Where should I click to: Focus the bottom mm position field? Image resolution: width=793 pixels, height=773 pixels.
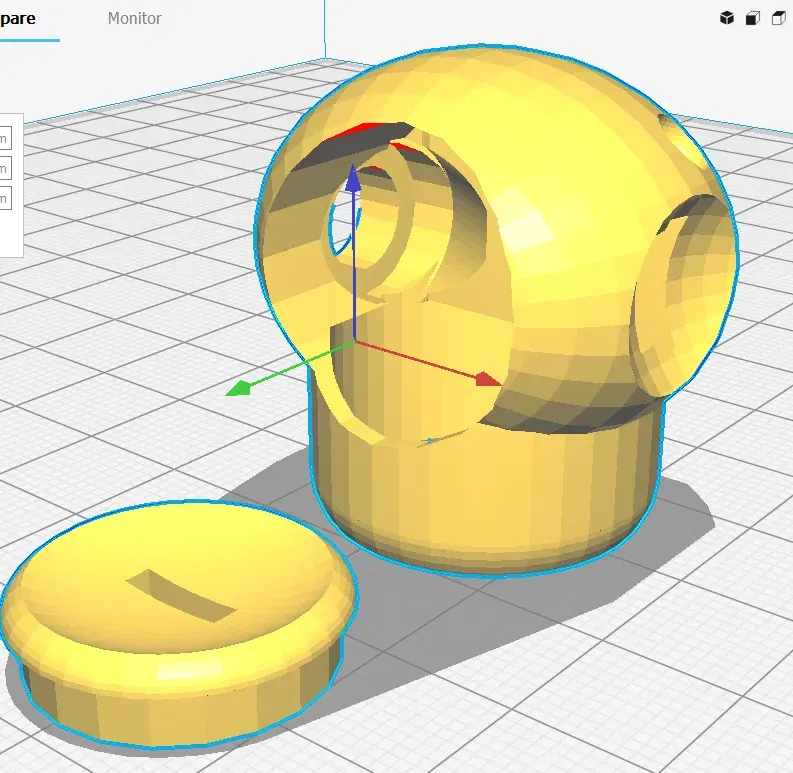pos(5,198)
